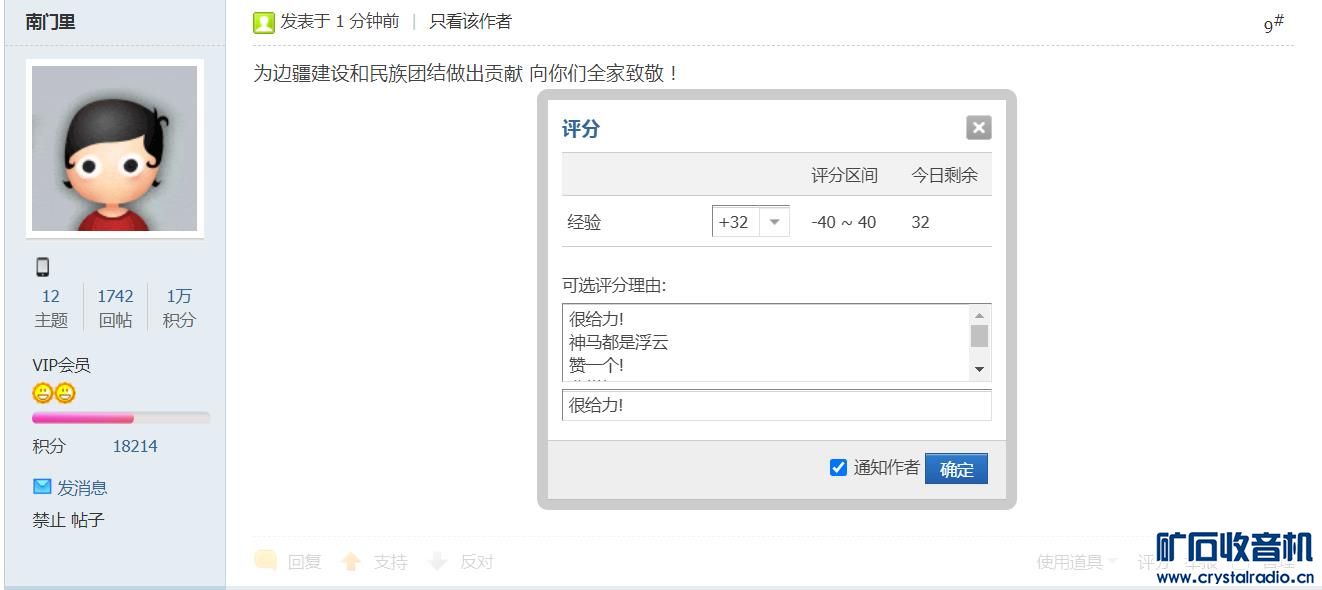Click the reason list scrollbar thumb

coord(979,336)
